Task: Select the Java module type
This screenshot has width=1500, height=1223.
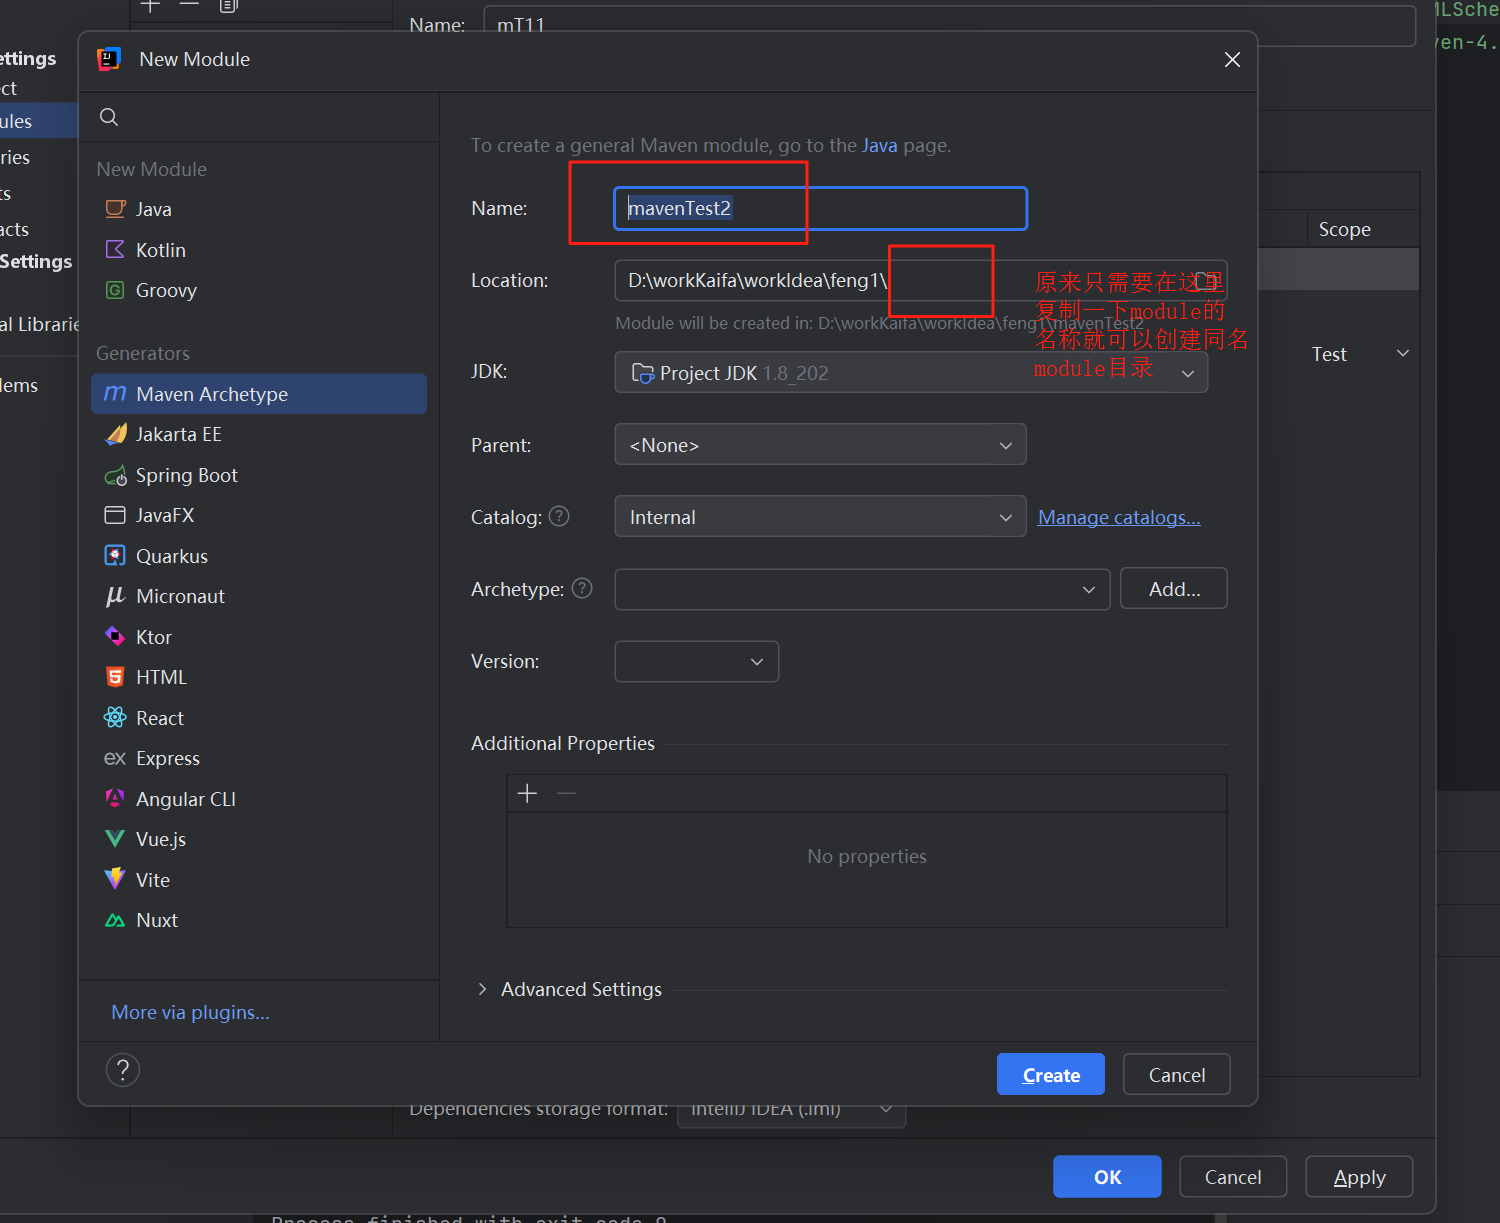Action: point(259,209)
